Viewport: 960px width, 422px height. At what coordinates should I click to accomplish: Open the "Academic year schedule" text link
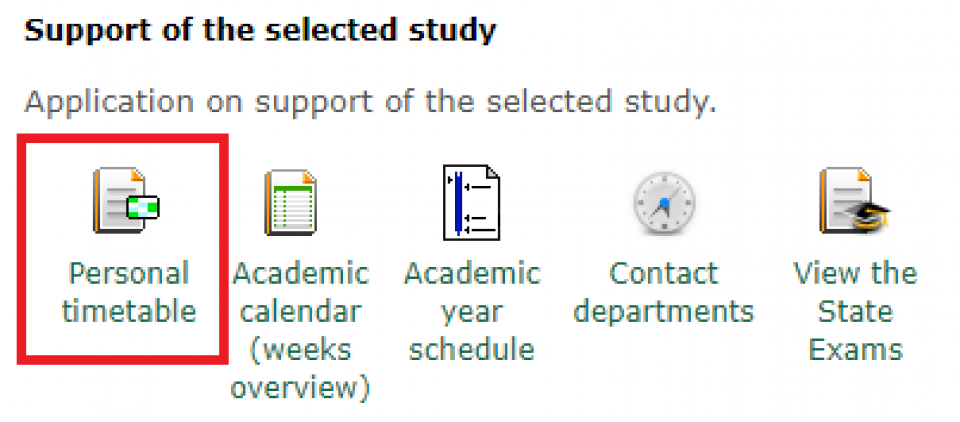pyautogui.click(x=472, y=311)
